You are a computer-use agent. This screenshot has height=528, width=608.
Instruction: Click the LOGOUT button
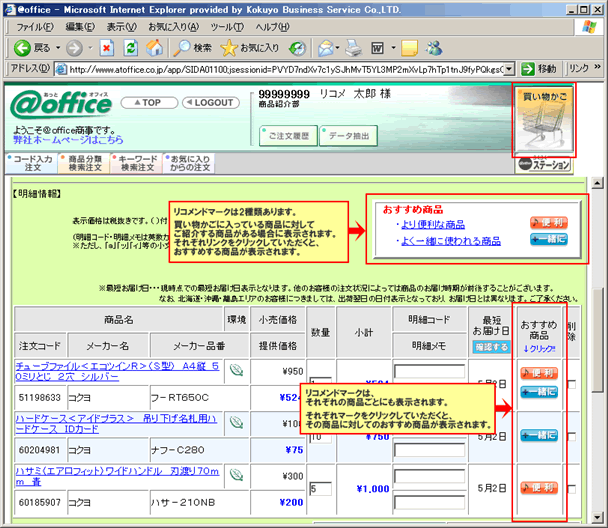[211, 103]
